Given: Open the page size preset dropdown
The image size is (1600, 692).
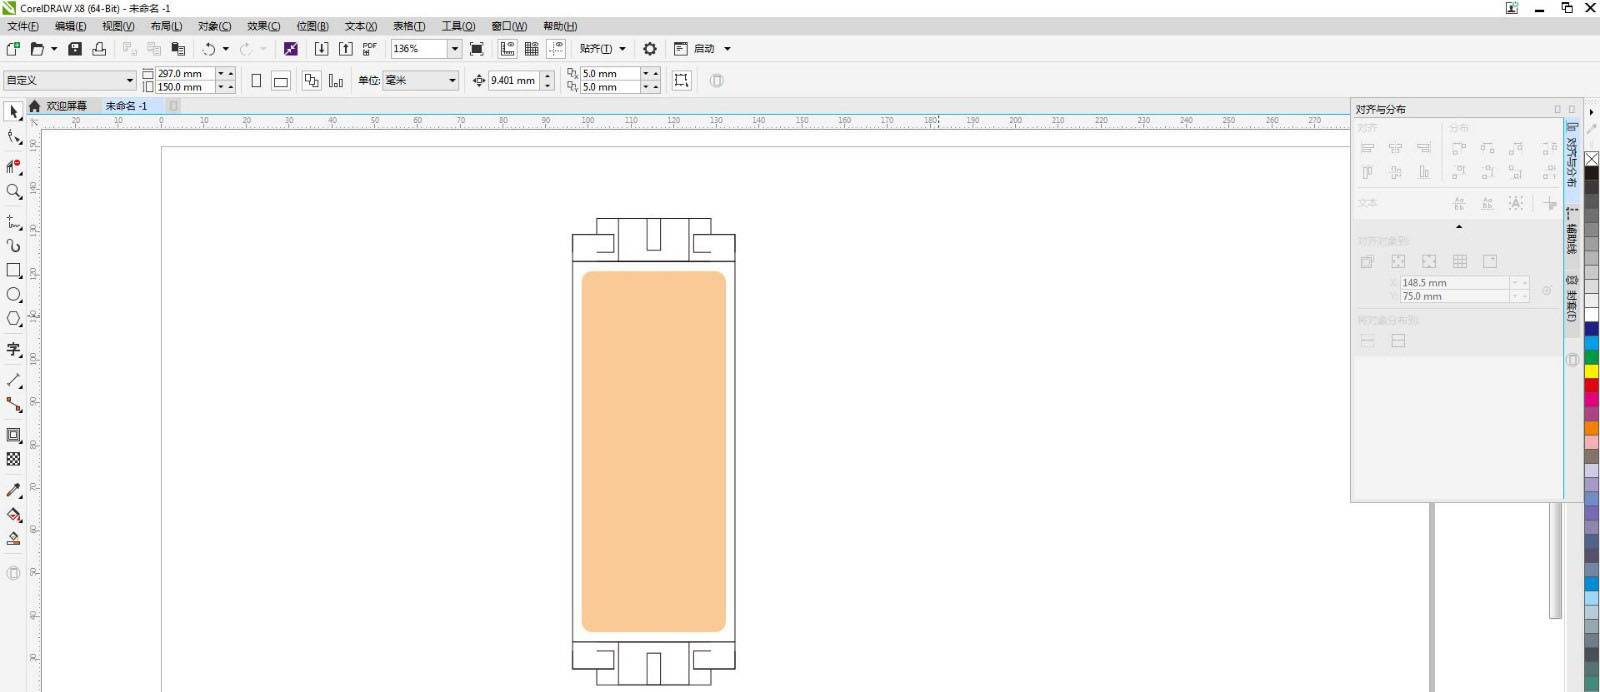Looking at the screenshot, I should pos(129,81).
